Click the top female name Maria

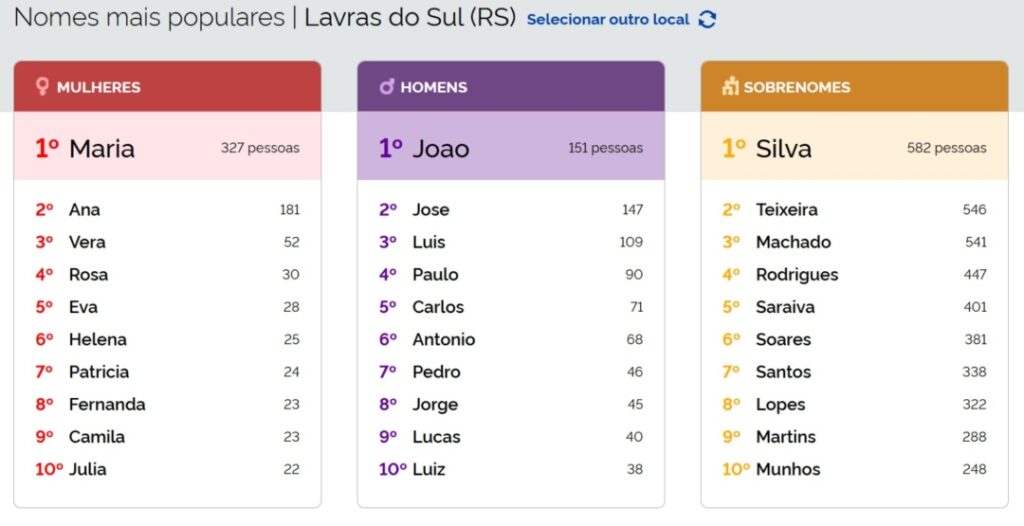pos(101,149)
